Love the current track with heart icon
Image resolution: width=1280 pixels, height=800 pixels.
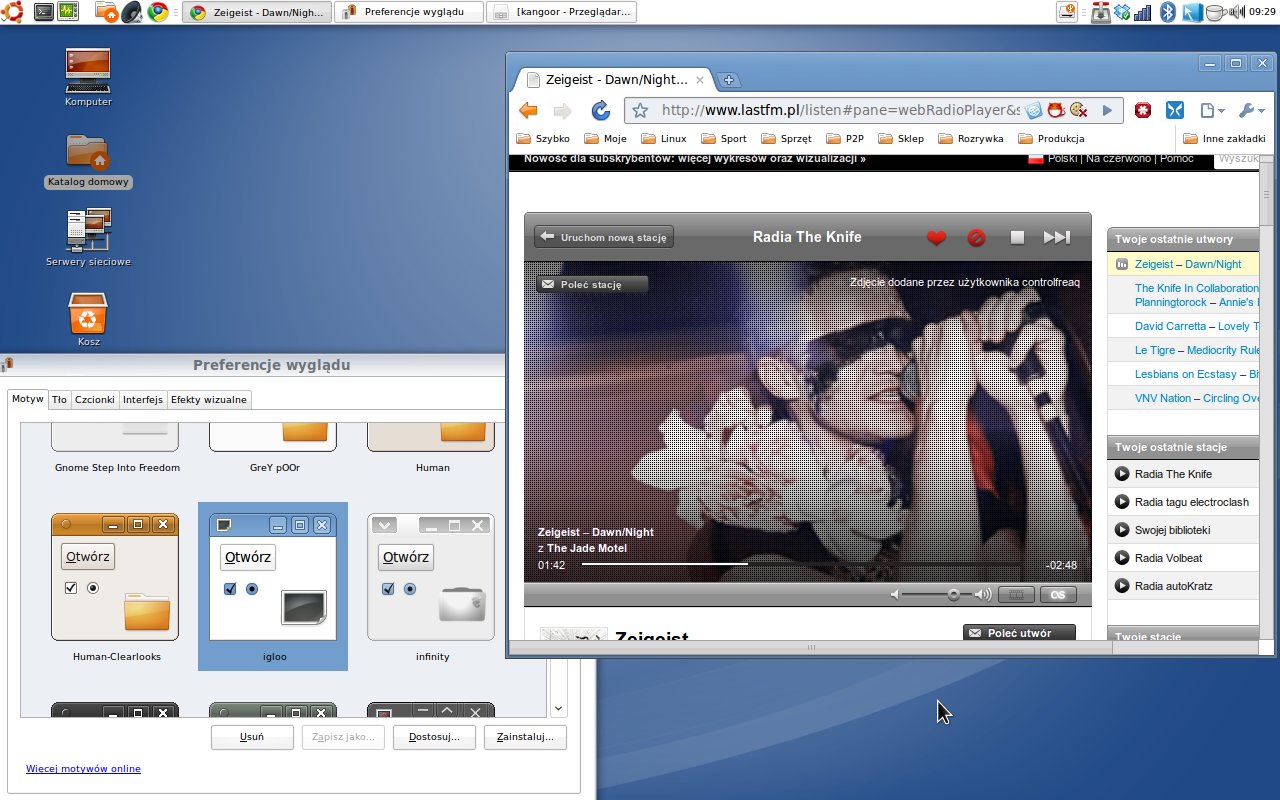pyautogui.click(x=936, y=238)
